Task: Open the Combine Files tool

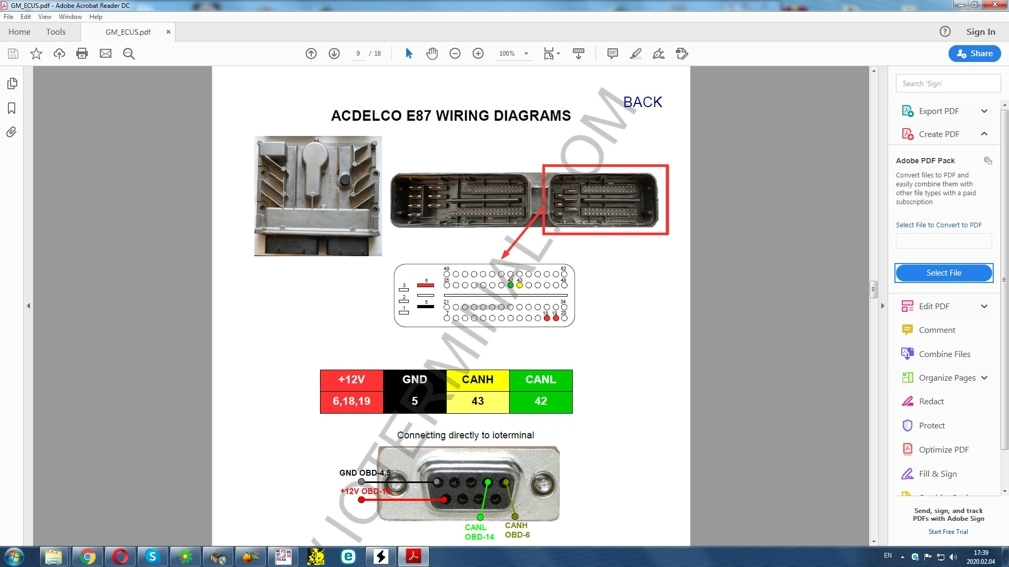Action: pyautogui.click(x=944, y=353)
